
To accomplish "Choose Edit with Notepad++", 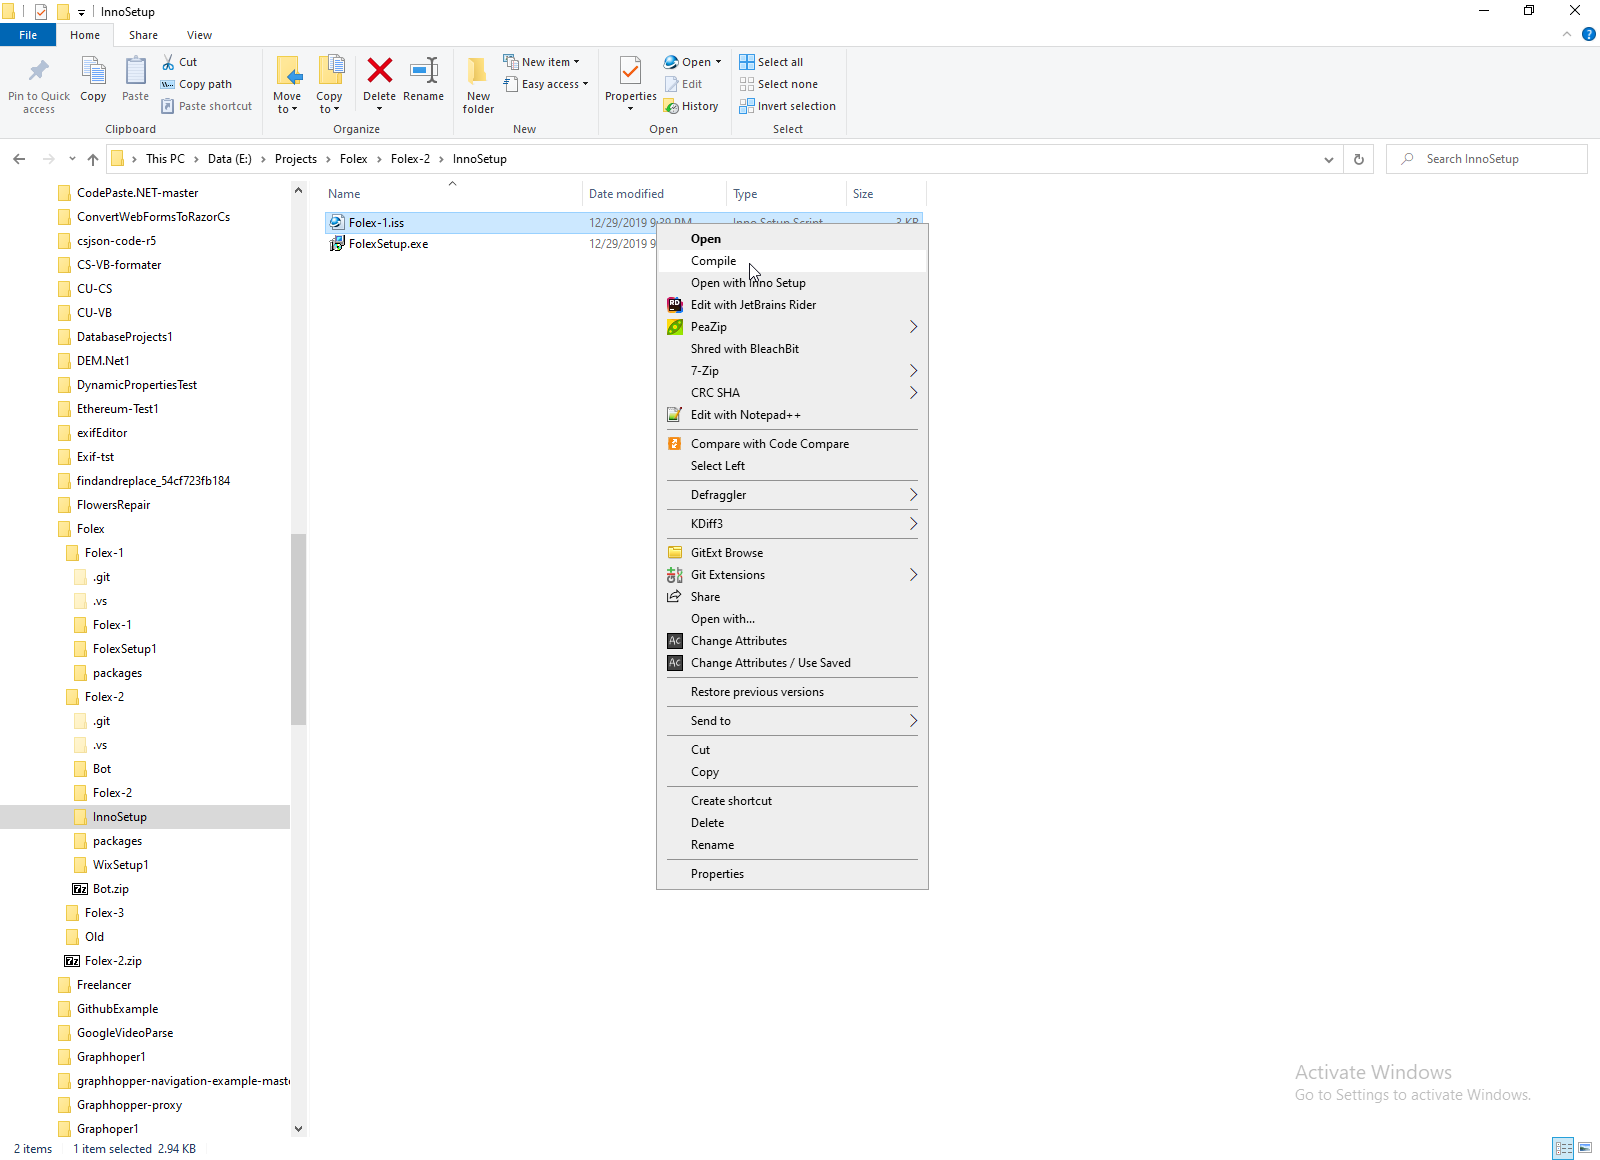I will click(792, 415).
